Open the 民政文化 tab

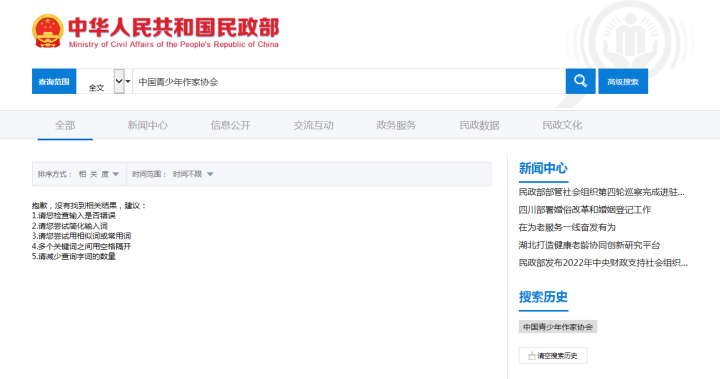click(x=562, y=125)
